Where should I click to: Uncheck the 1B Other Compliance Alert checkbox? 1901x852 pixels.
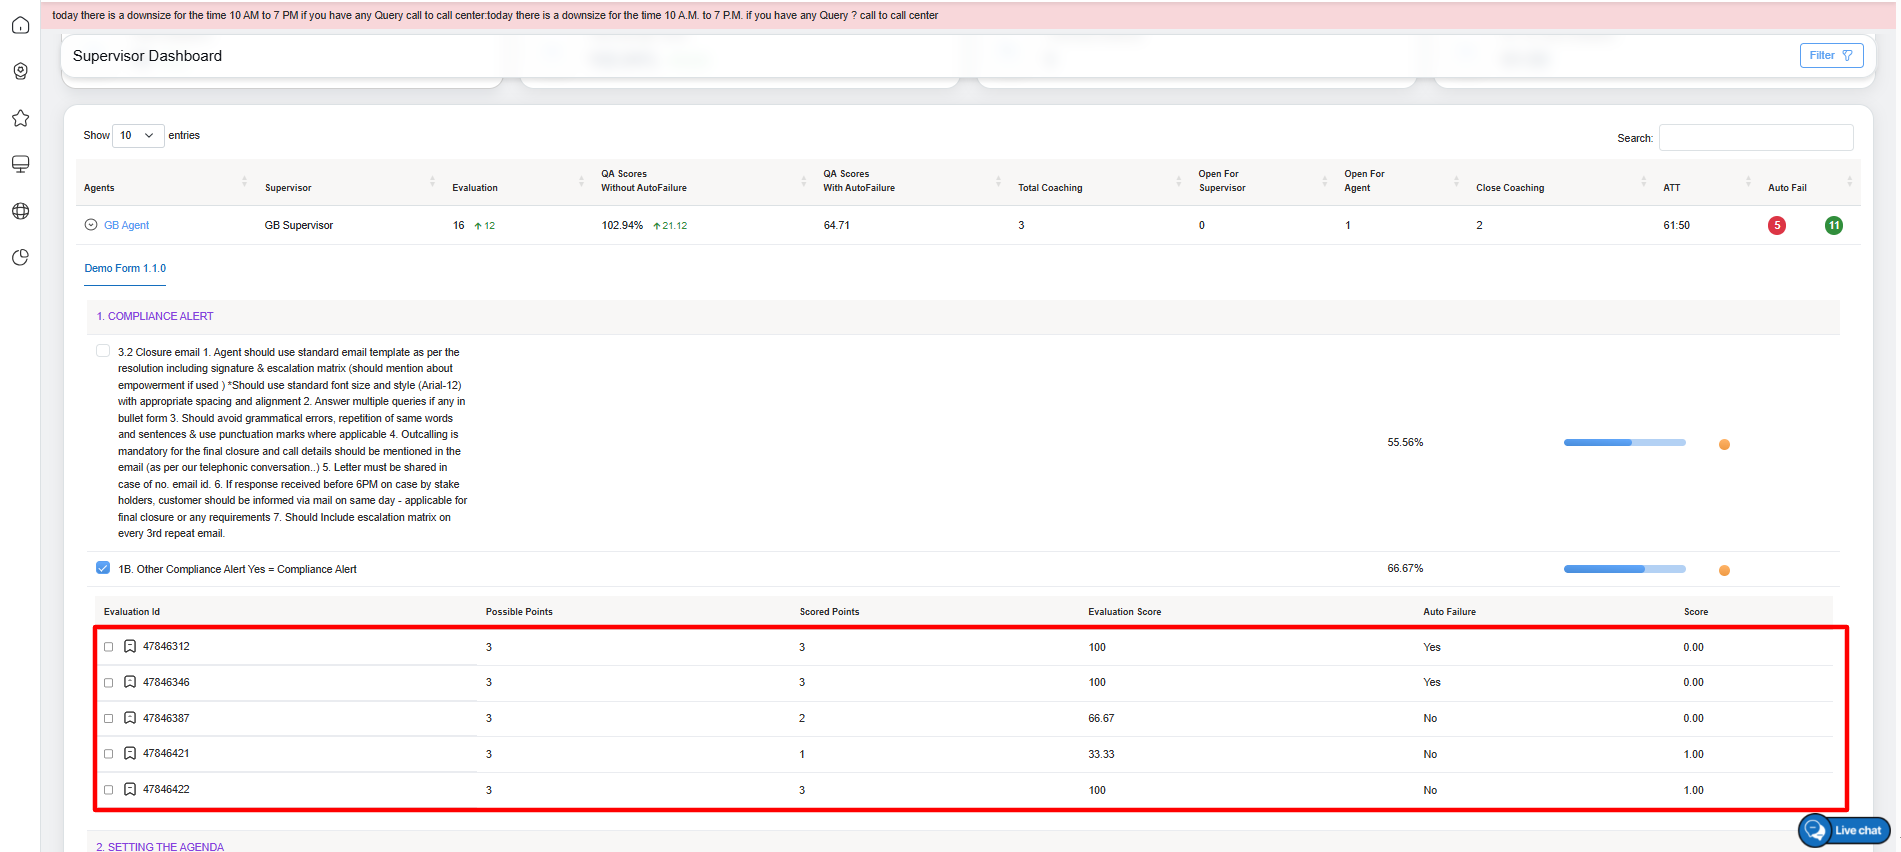[103, 568]
